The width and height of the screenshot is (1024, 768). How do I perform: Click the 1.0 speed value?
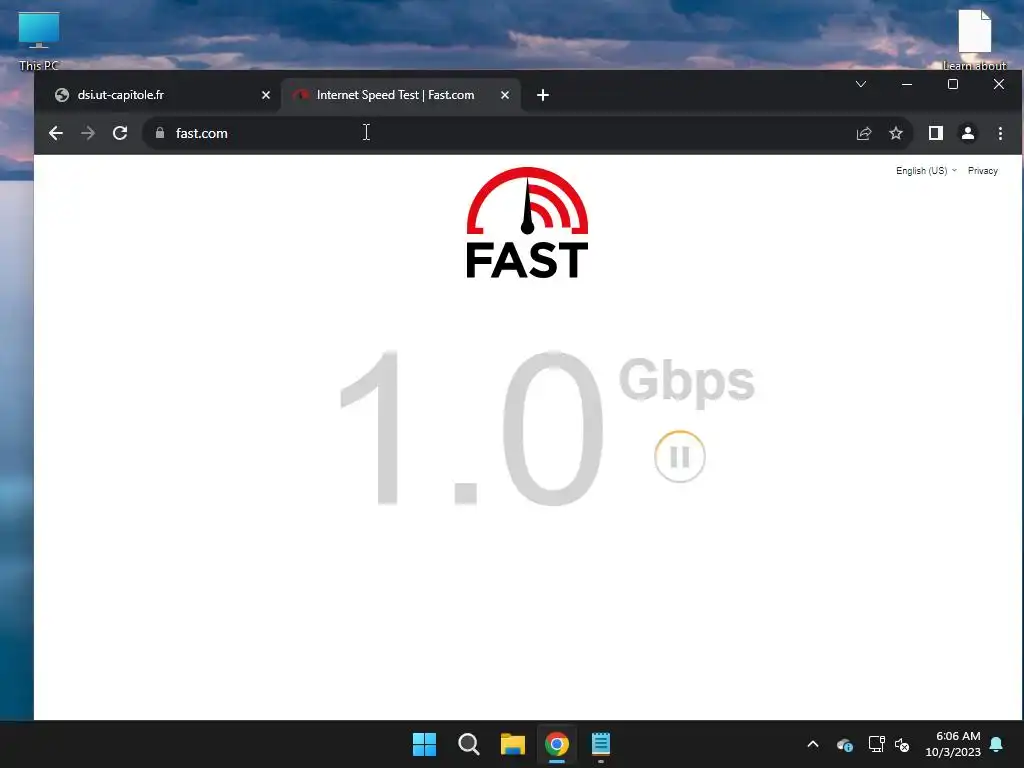coord(472,428)
